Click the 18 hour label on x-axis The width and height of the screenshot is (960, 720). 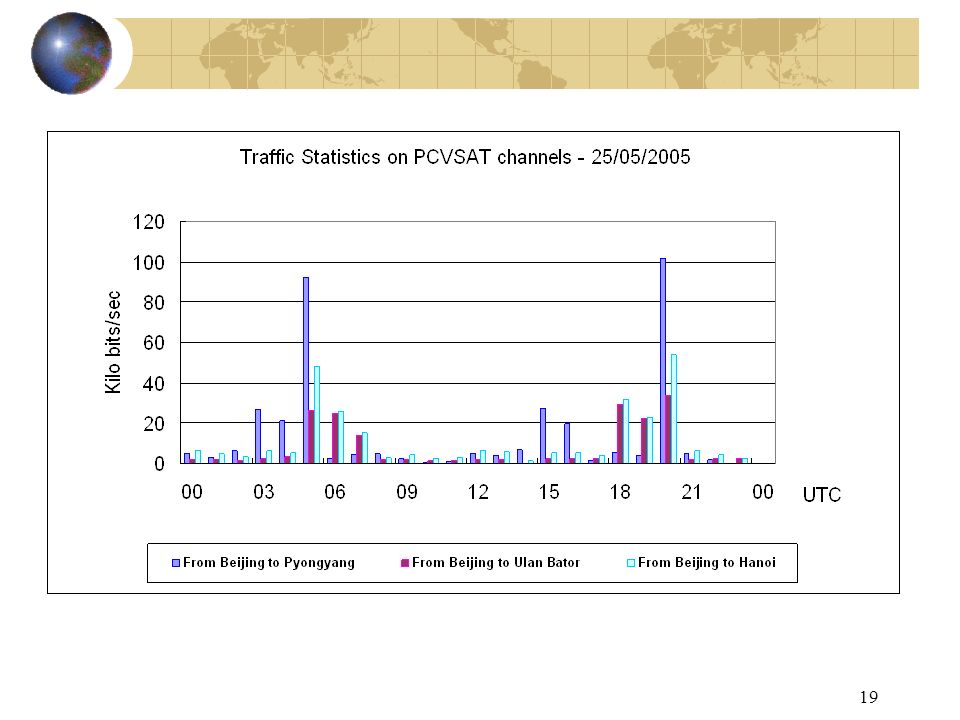point(620,492)
